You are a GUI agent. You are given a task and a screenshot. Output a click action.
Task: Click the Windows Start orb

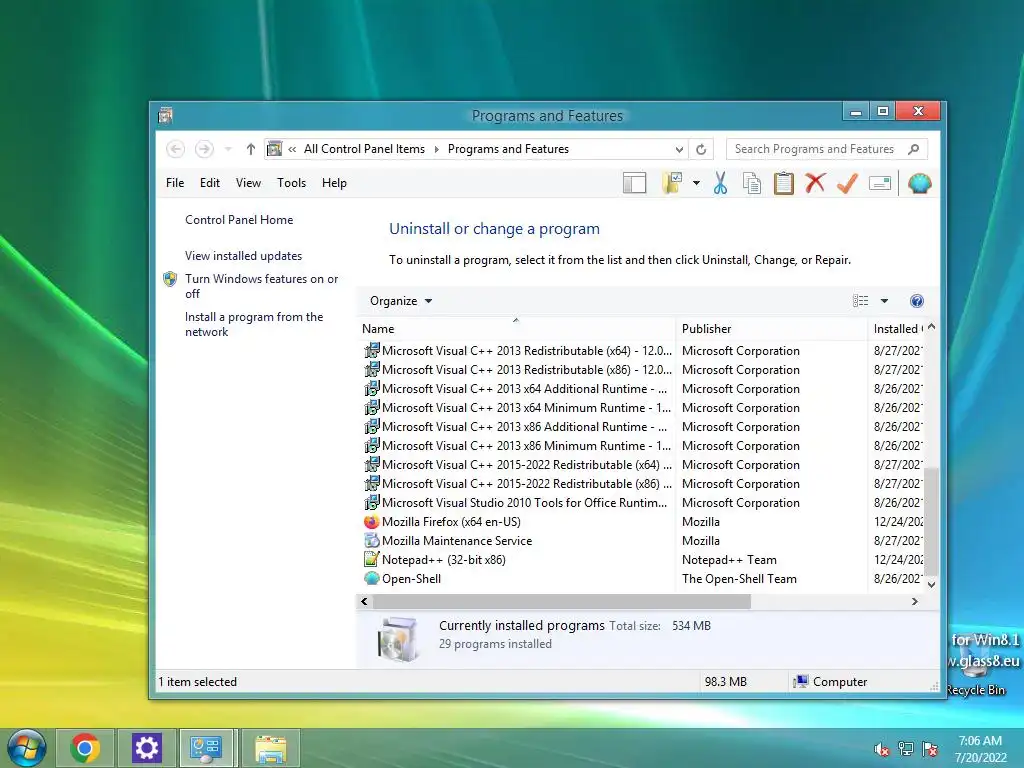click(26, 748)
